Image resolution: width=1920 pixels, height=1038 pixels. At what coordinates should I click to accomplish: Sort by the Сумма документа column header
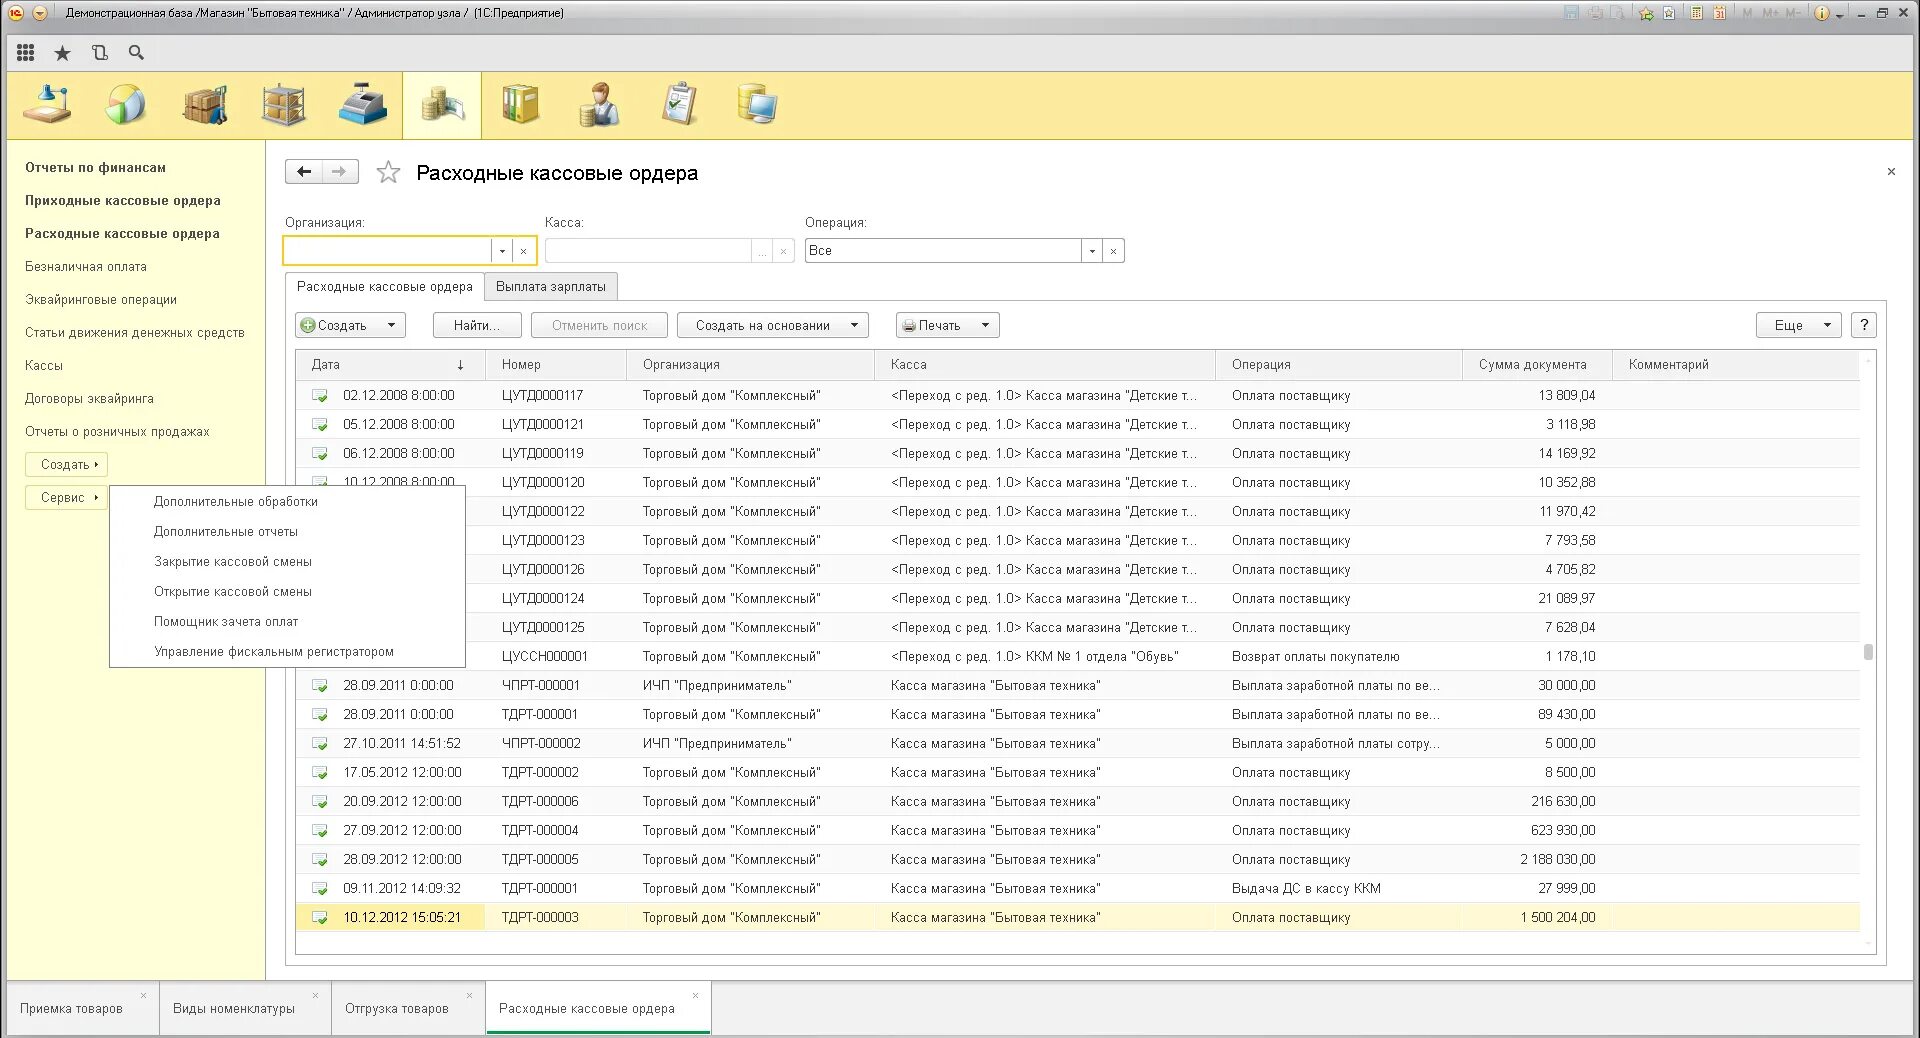(1538, 365)
